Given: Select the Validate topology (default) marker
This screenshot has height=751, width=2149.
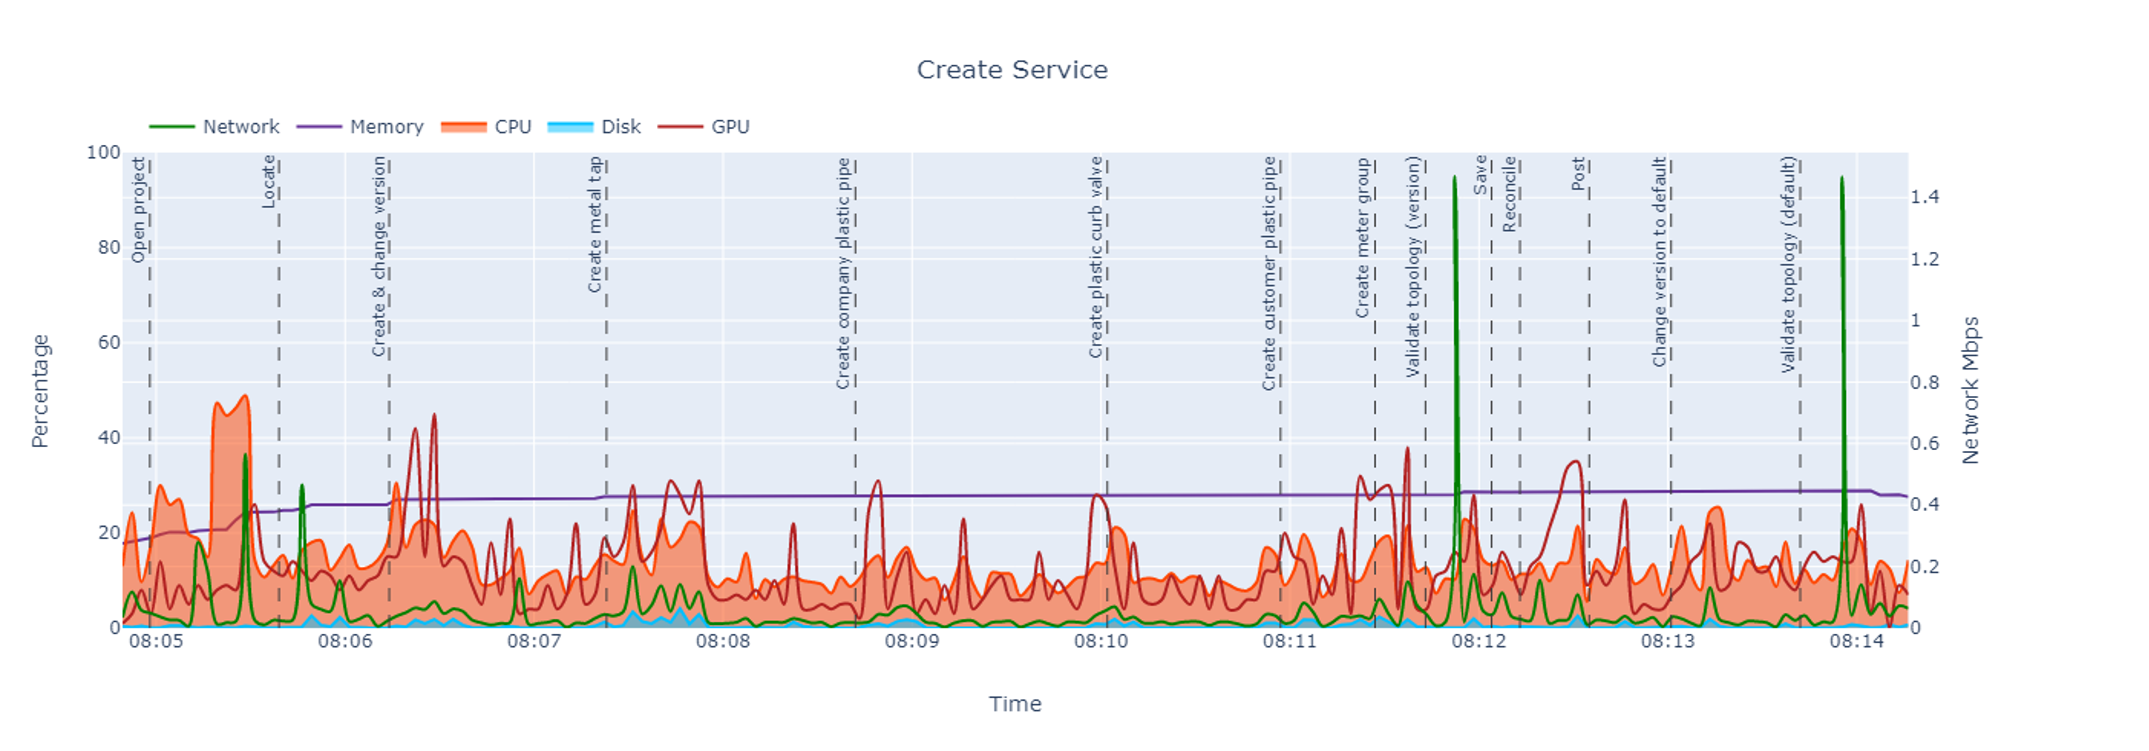Looking at the screenshot, I should tap(1789, 265).
